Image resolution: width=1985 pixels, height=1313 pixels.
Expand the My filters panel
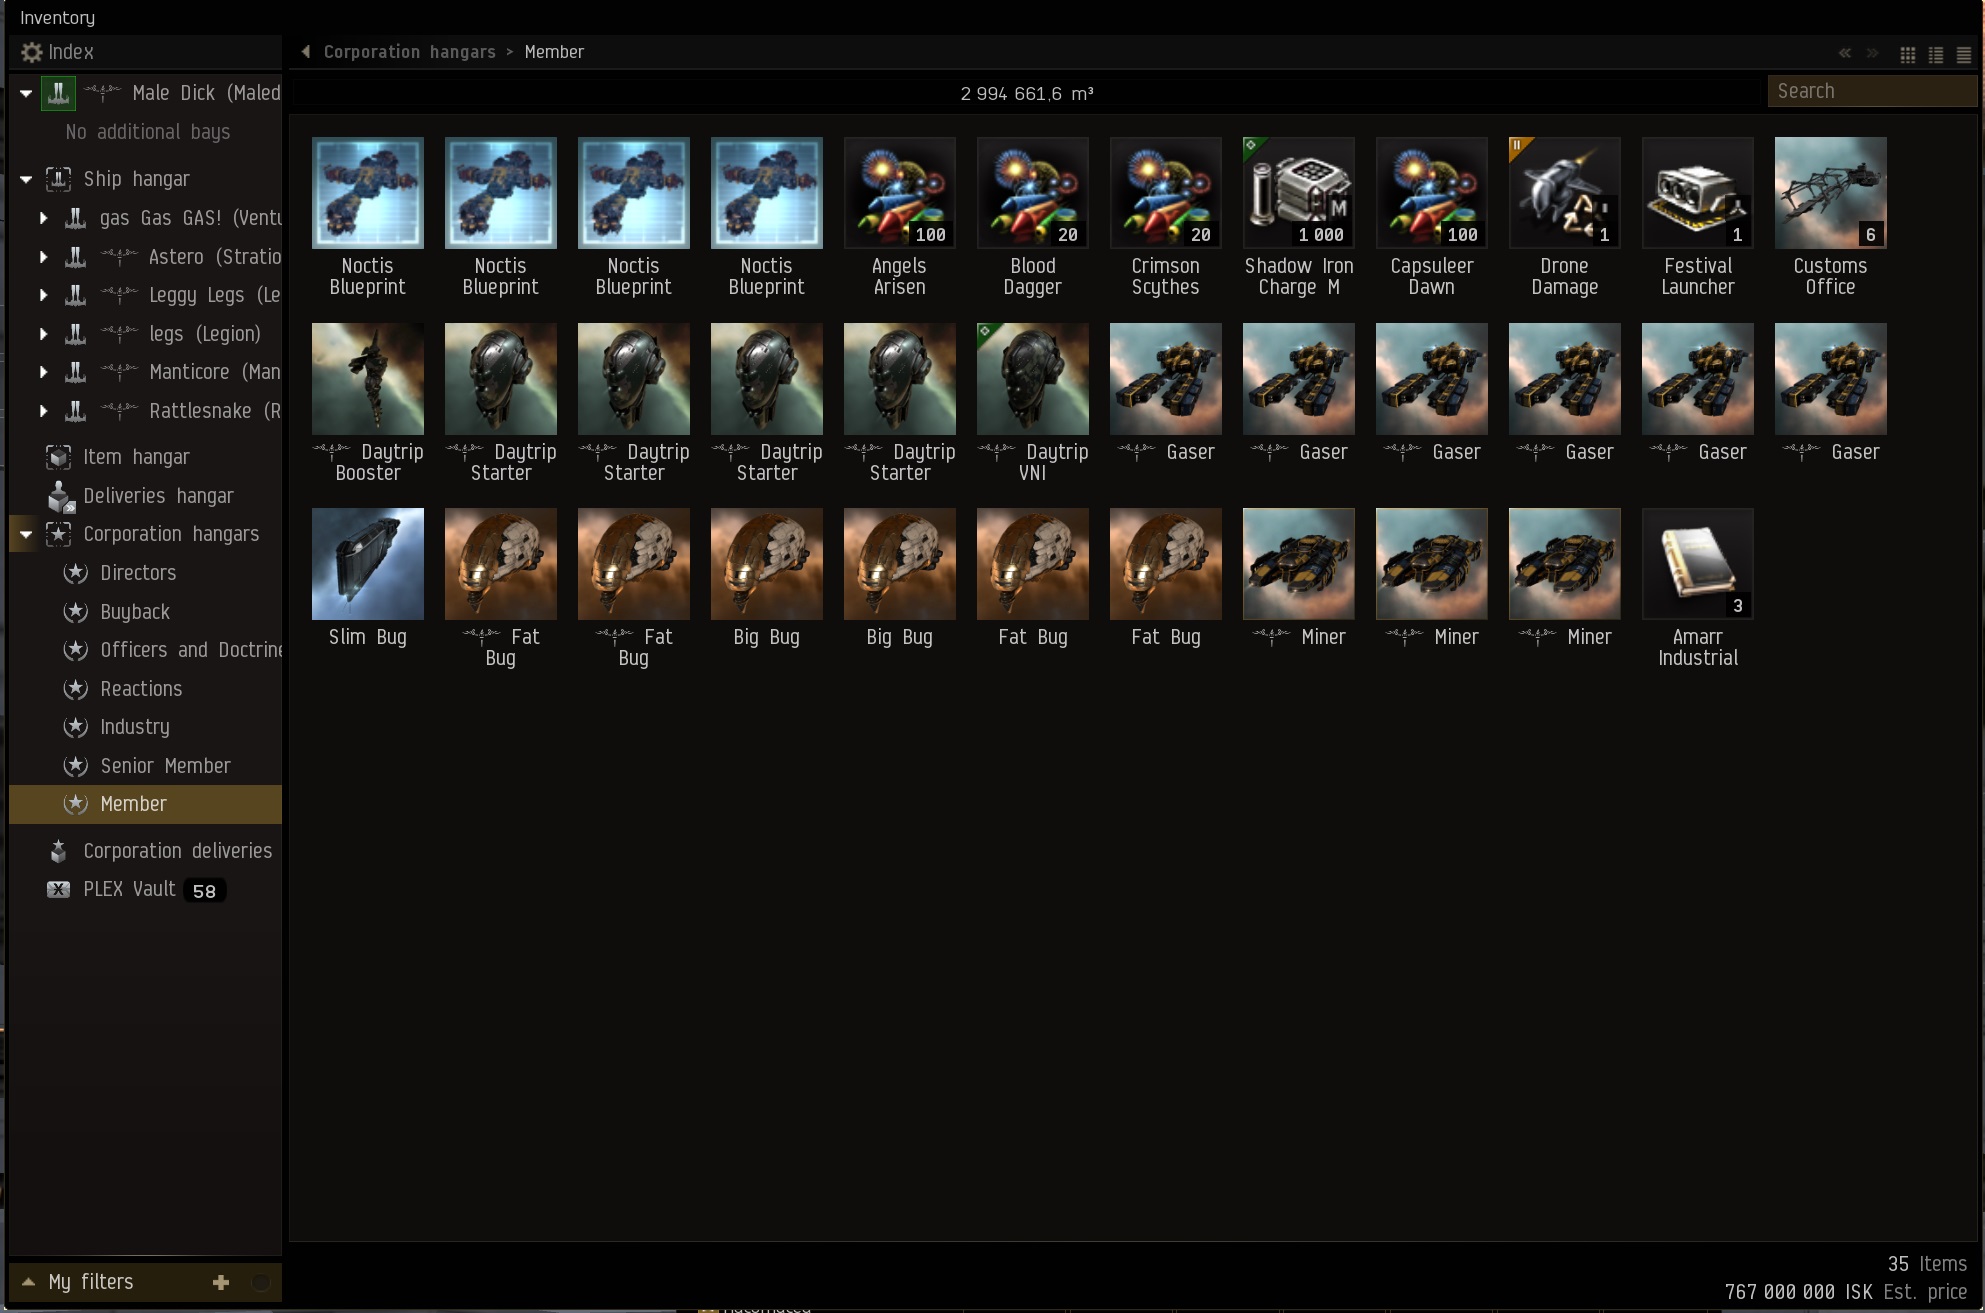click(x=28, y=1282)
